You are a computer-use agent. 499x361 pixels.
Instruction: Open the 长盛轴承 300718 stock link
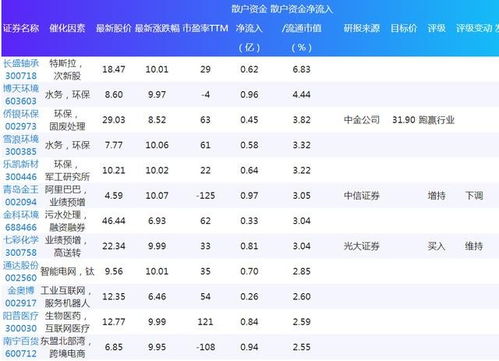point(21,69)
